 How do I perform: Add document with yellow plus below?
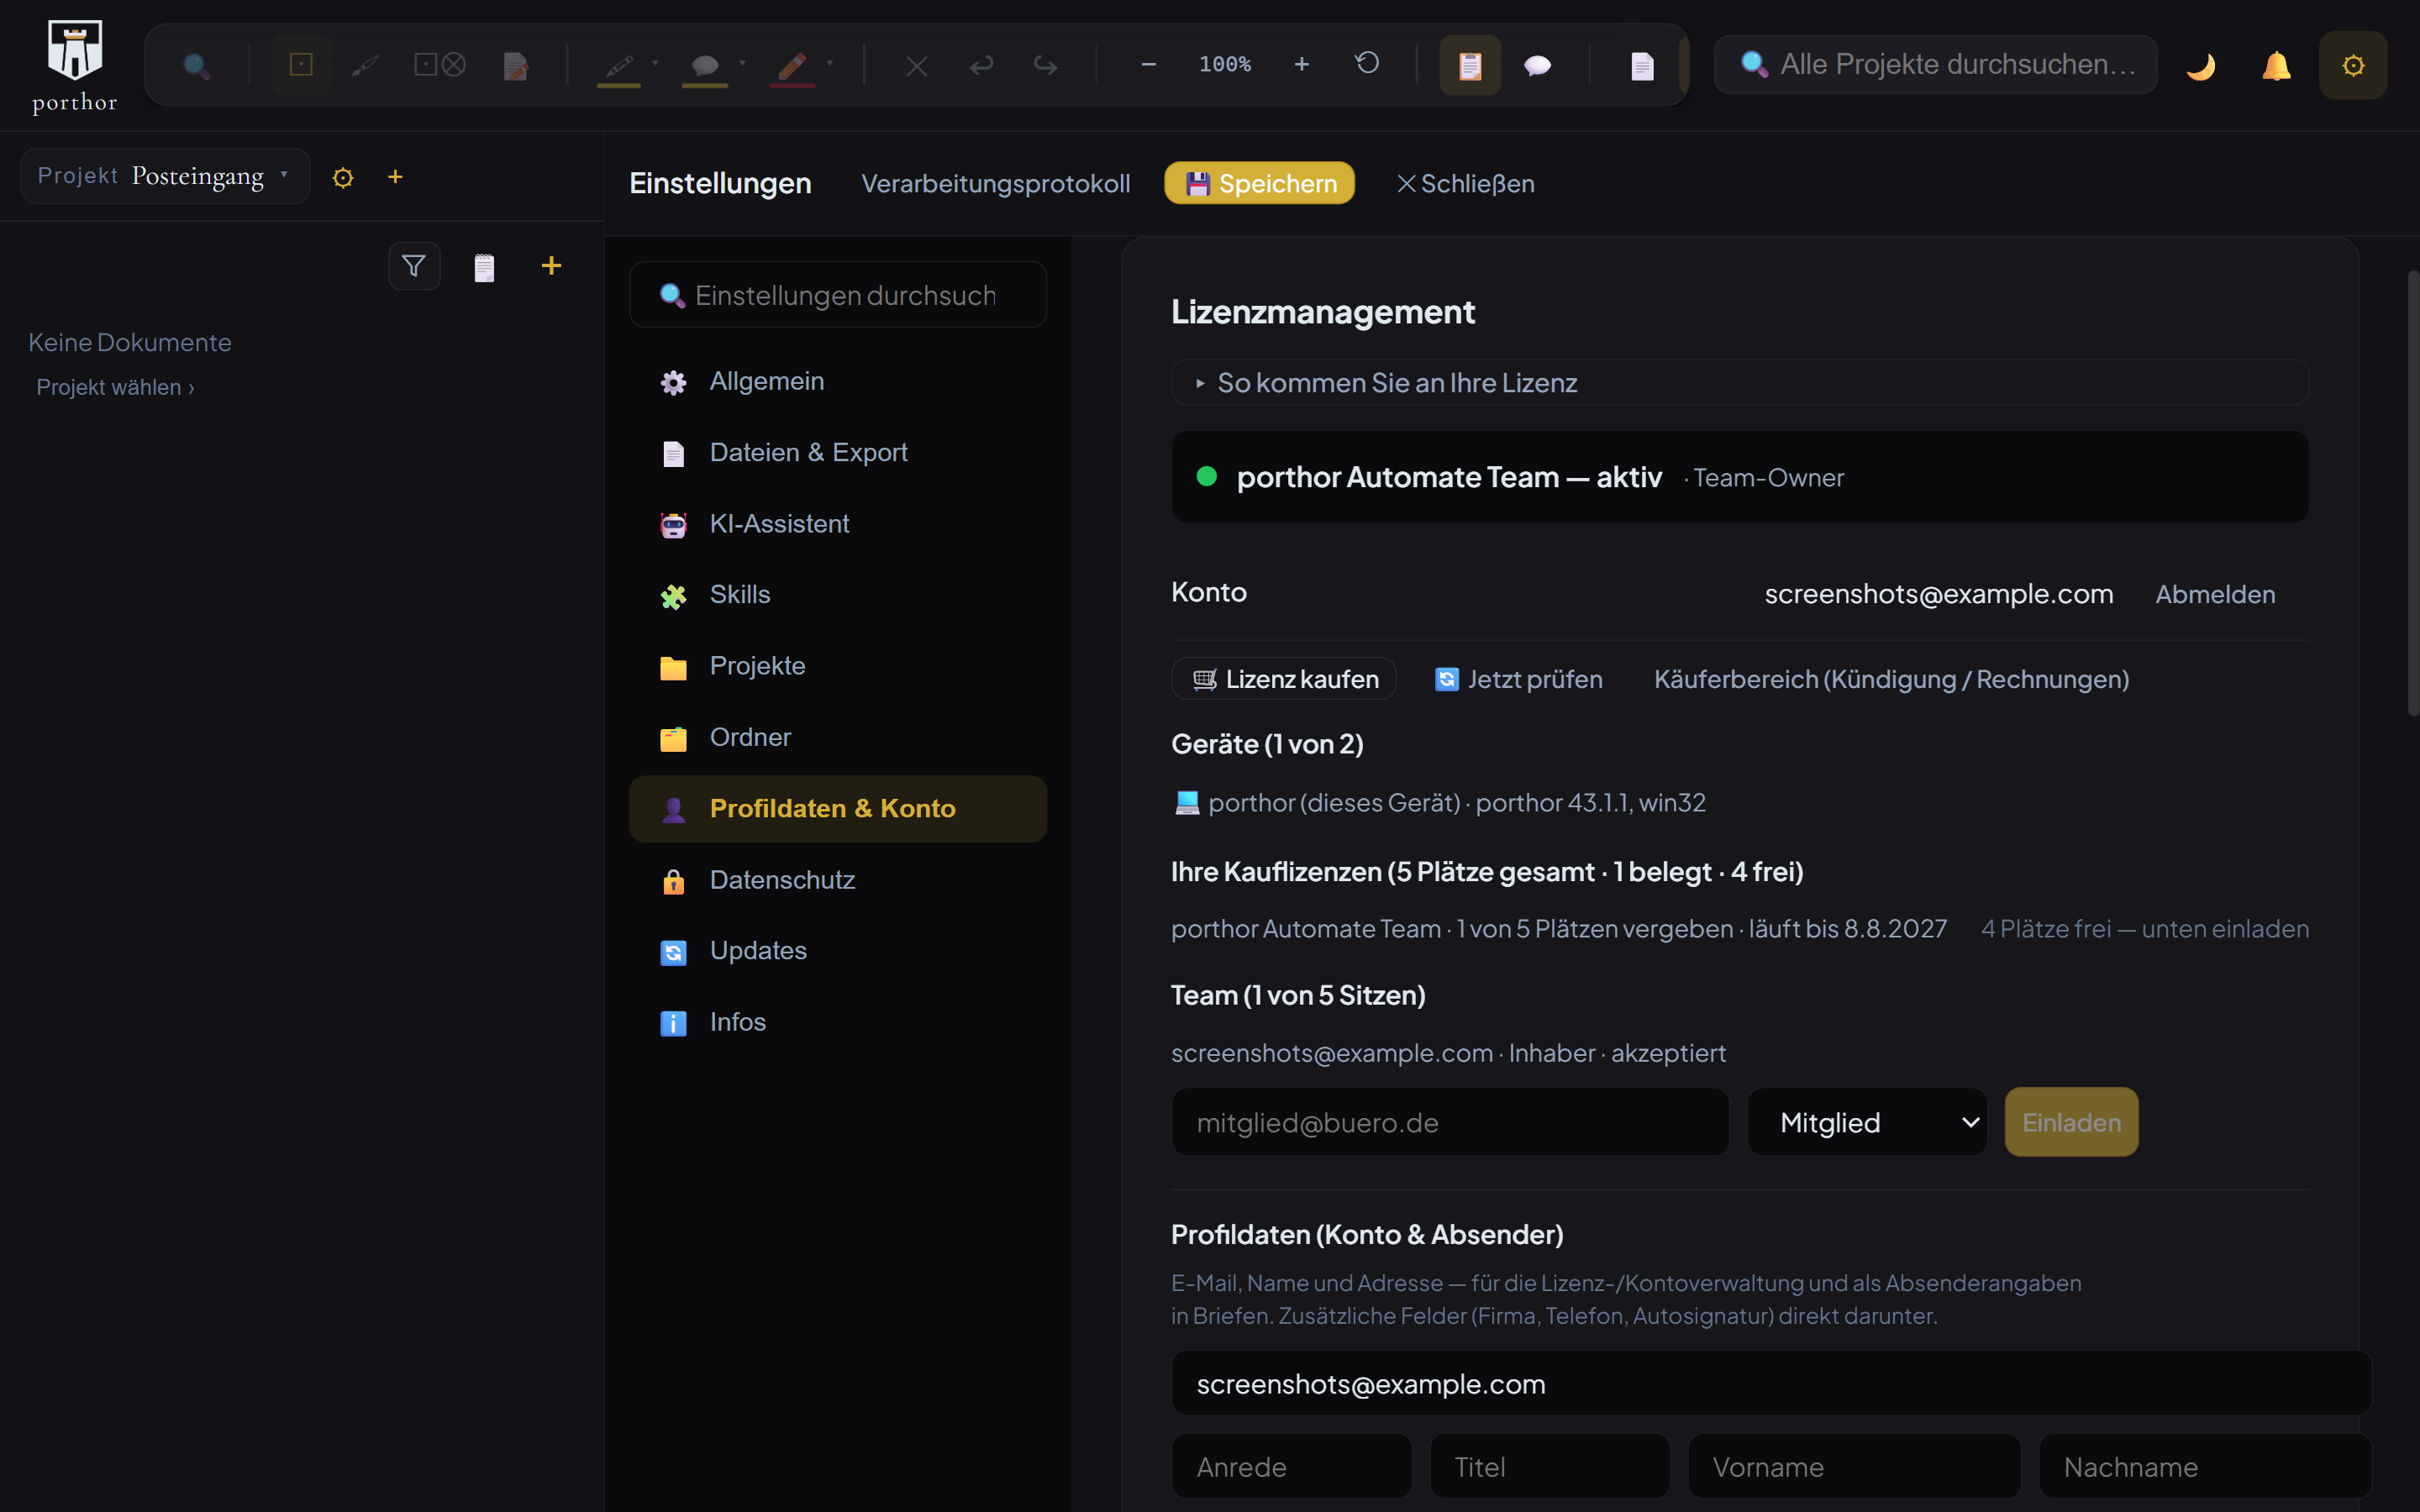pyautogui.click(x=551, y=265)
